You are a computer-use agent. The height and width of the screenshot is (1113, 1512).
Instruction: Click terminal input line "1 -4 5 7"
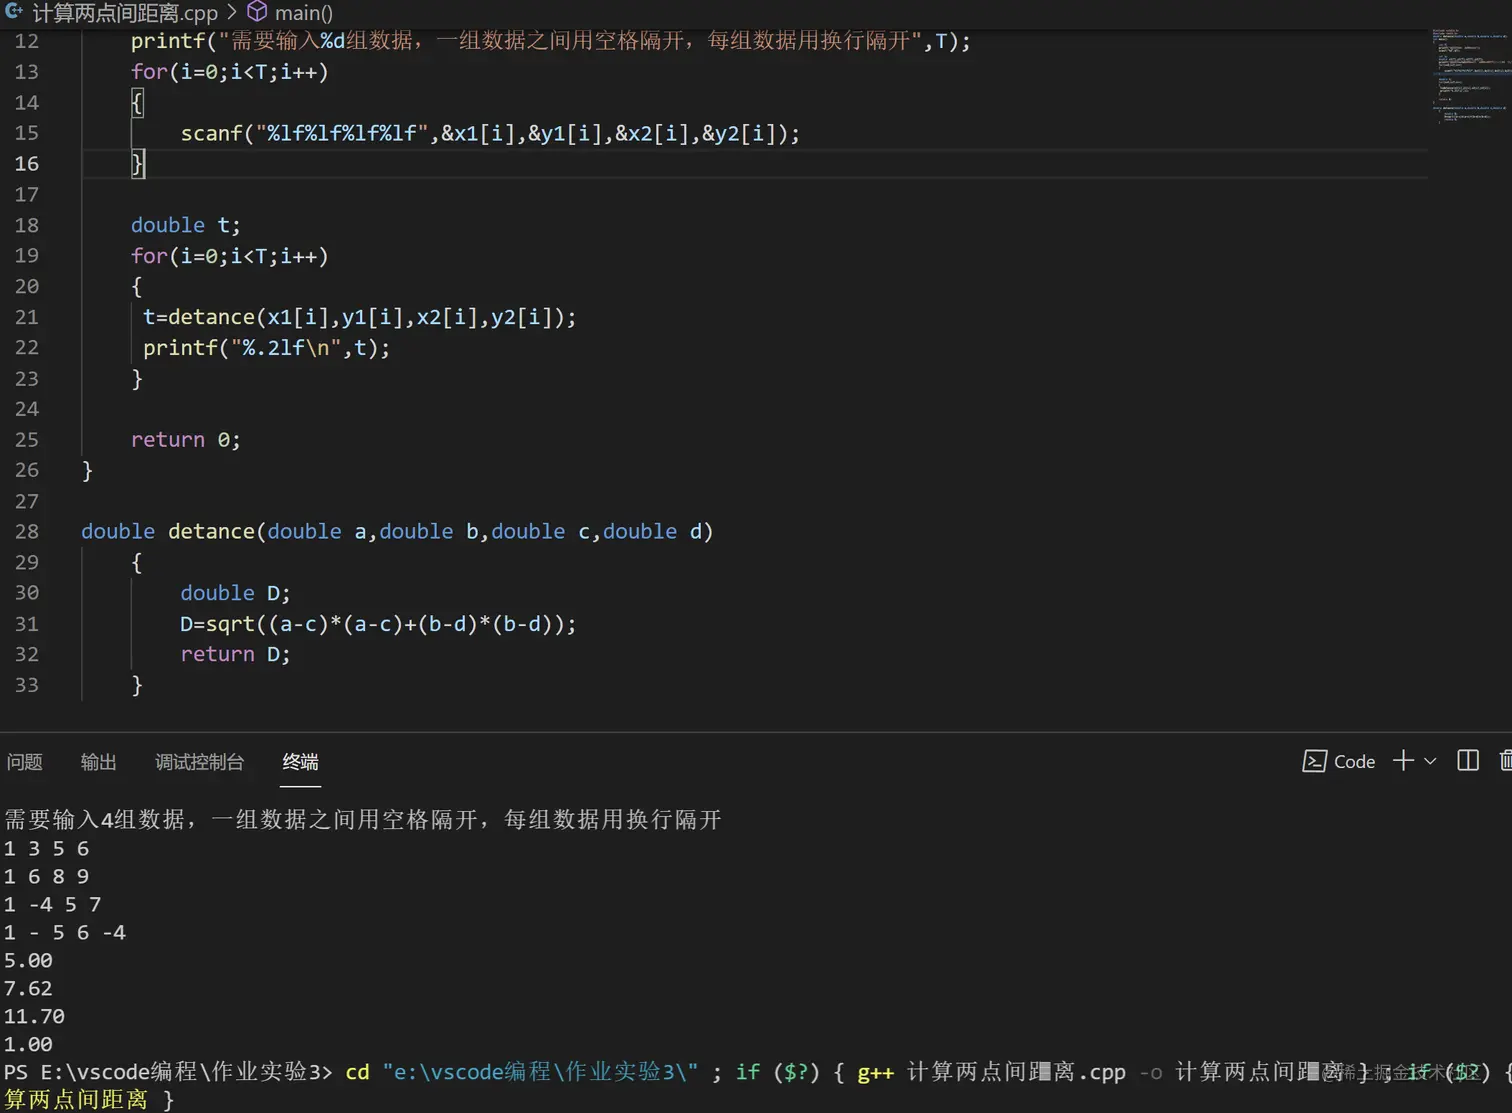click(x=52, y=904)
